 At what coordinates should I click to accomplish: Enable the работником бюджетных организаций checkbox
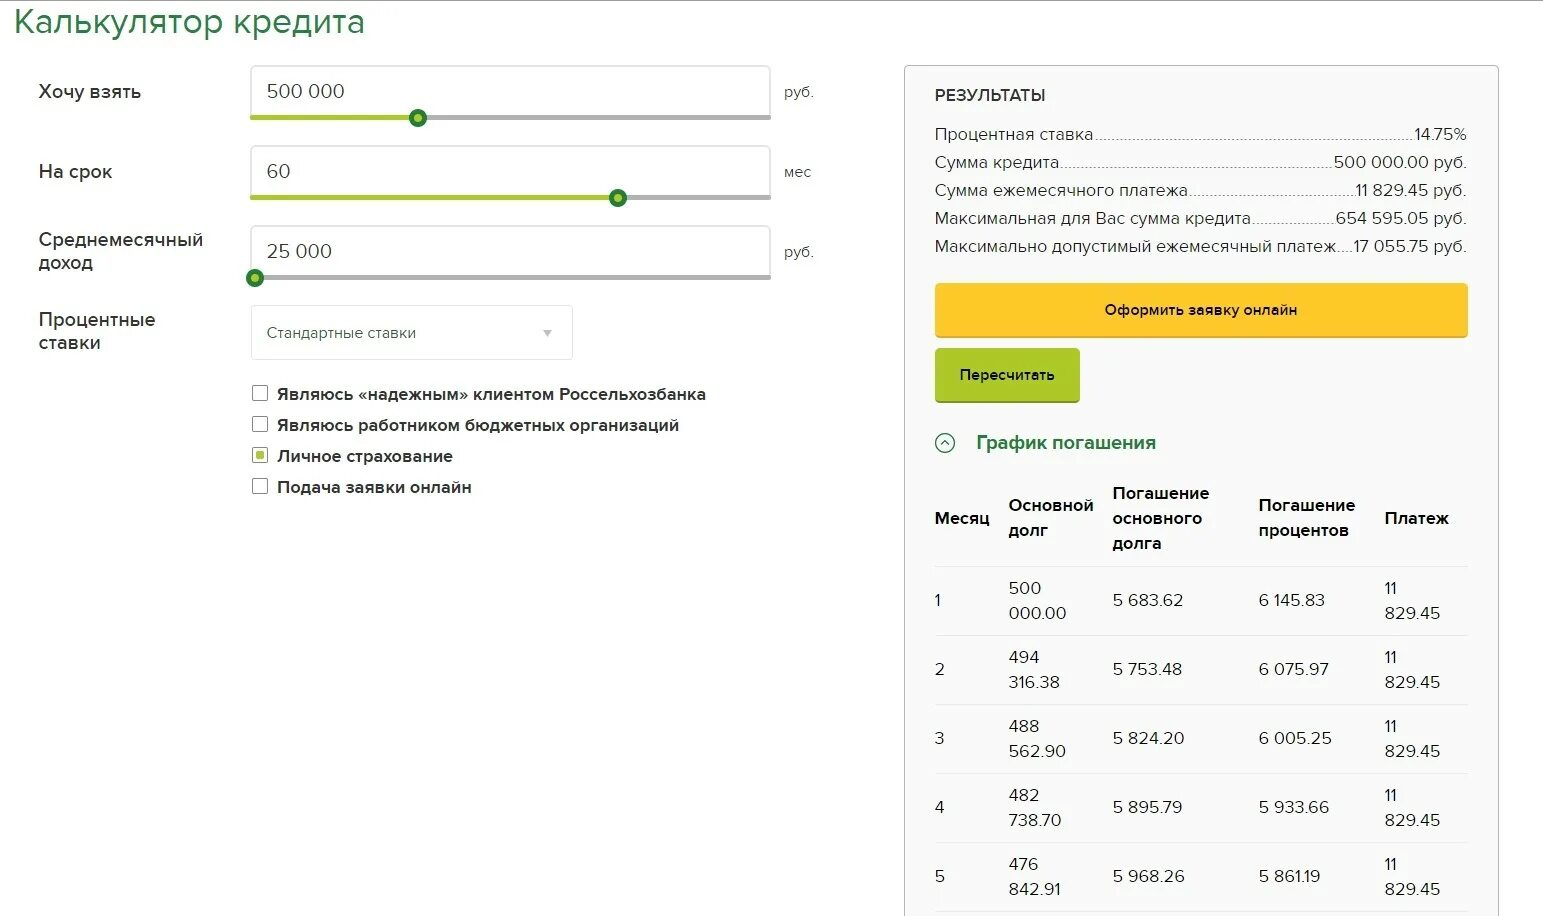260,424
